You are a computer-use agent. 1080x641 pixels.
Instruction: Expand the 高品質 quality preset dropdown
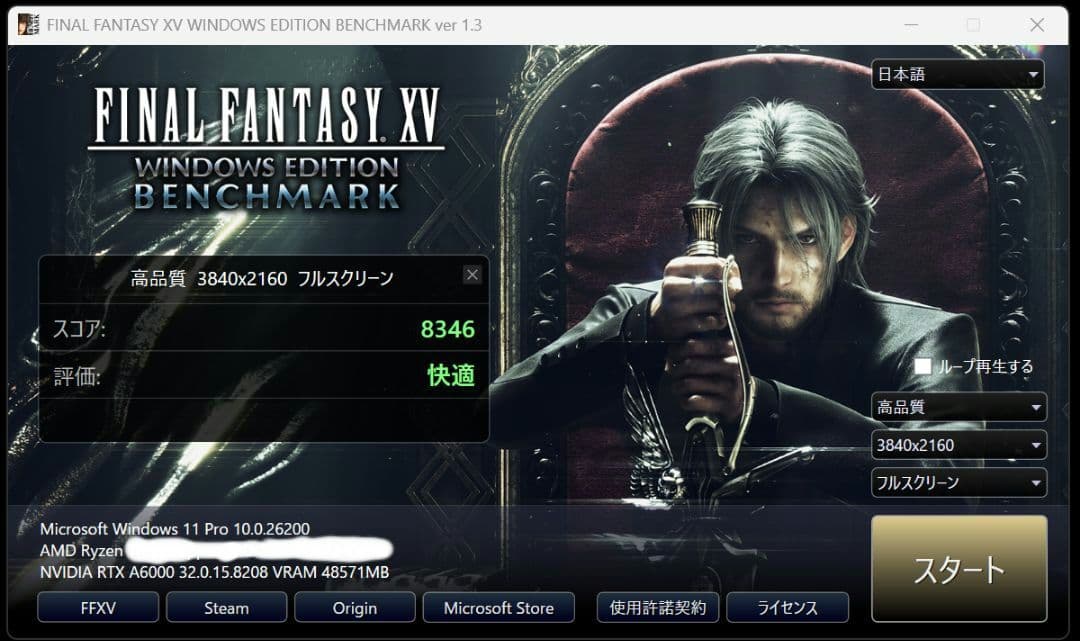pos(959,407)
